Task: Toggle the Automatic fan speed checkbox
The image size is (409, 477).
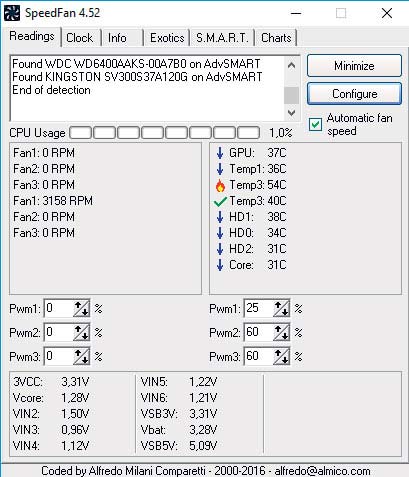Action: coord(315,124)
